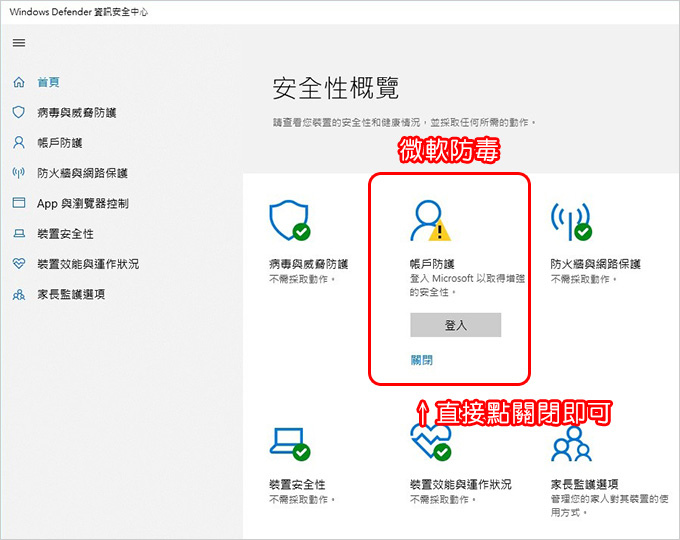
Task: Click the 家長監護選項 tile title
Action: (585, 484)
